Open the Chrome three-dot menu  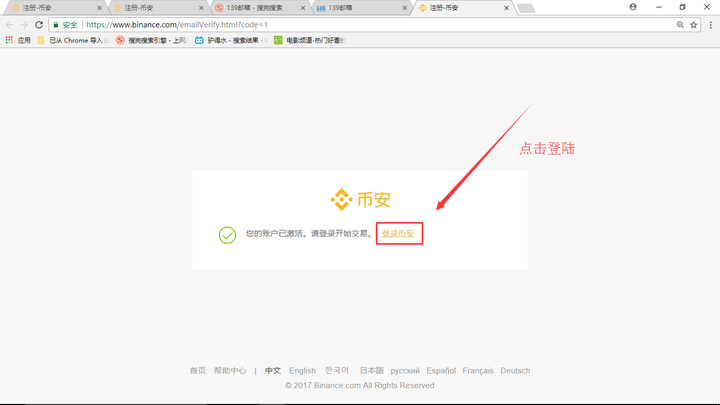pyautogui.click(x=710, y=25)
